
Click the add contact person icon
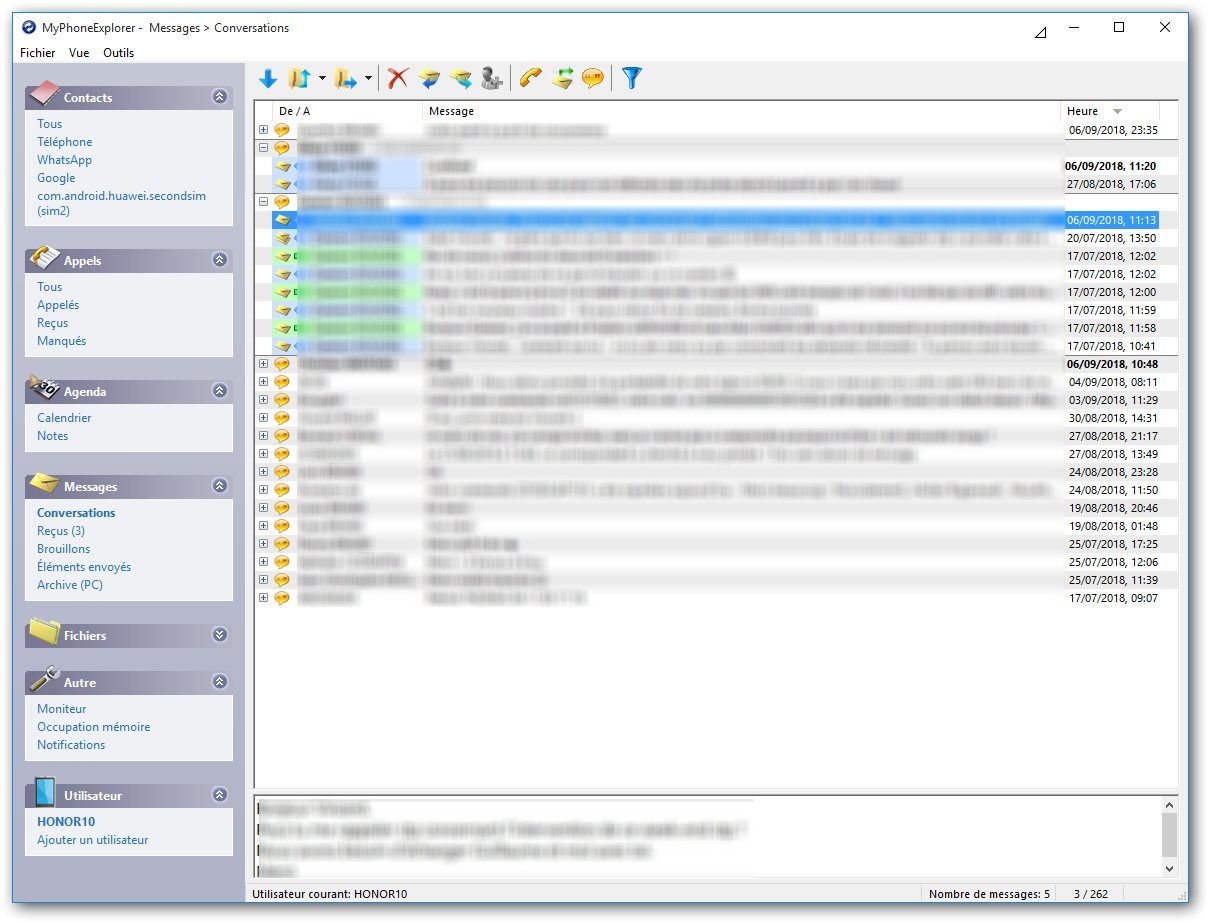click(491, 78)
